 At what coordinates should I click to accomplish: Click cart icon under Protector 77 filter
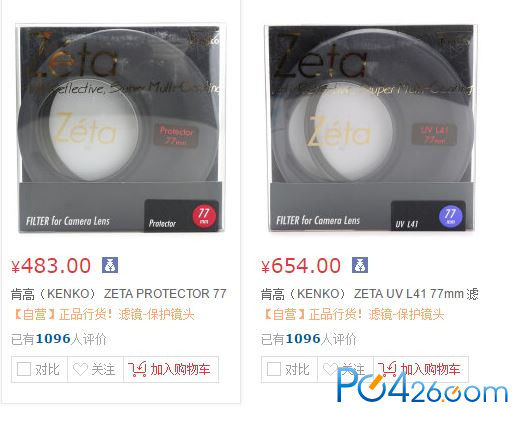click(137, 369)
